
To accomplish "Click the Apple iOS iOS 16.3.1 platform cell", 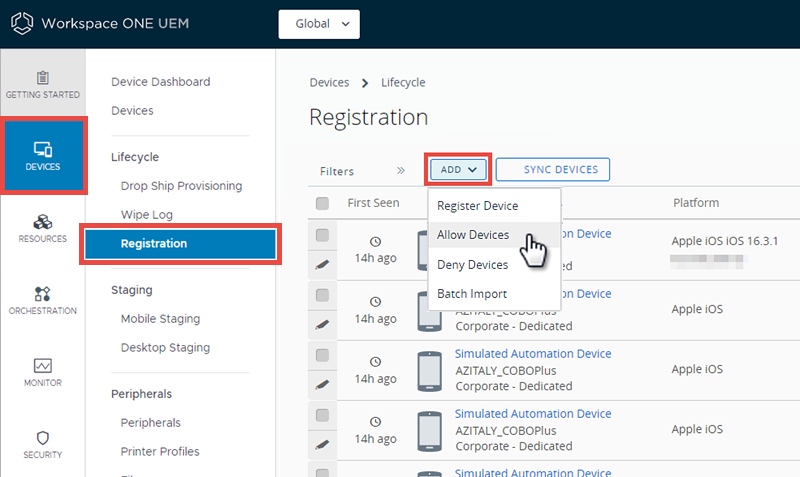I will (724, 241).
